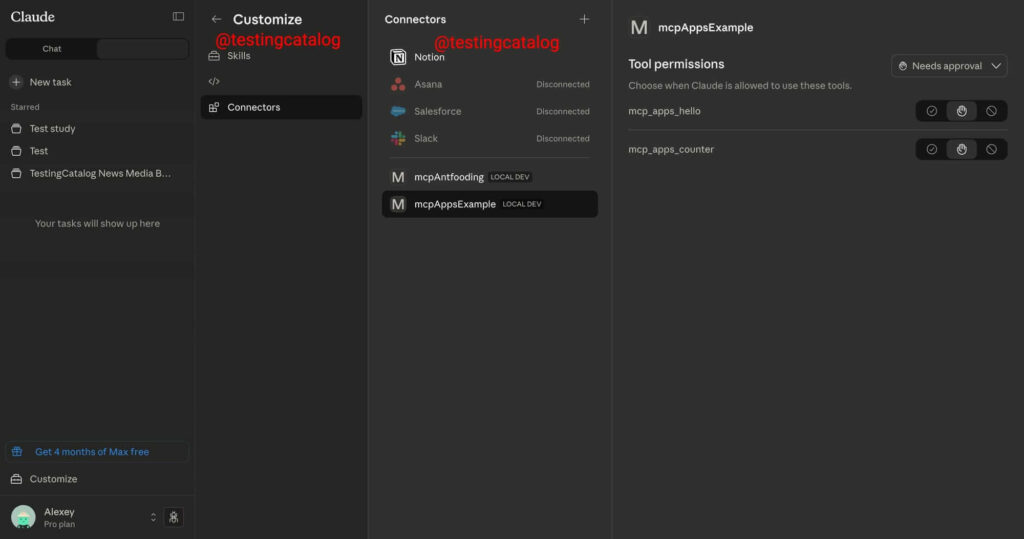Screen dimensions: 1024x539
Task: Select the disconnected Asana connector
Action: tap(490, 84)
